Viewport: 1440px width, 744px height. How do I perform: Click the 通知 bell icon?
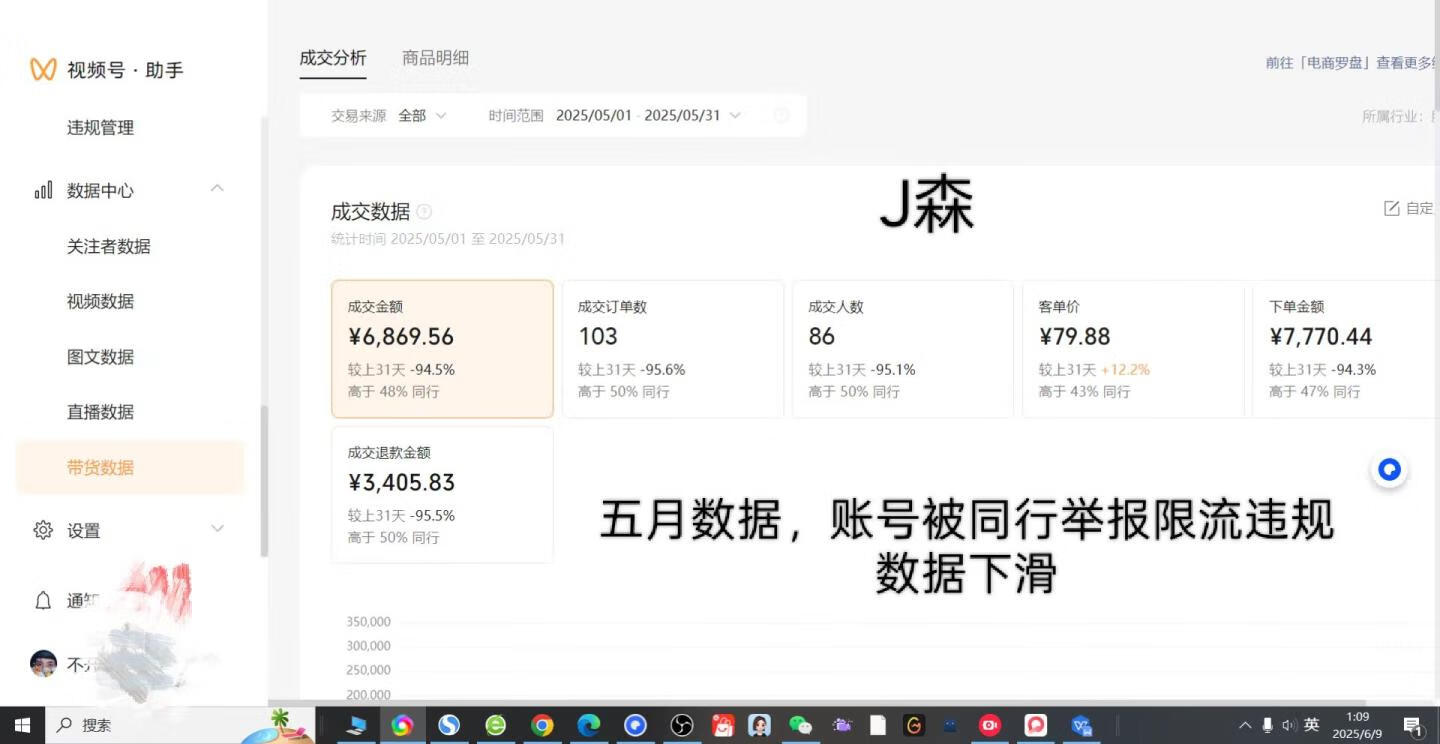tap(42, 600)
